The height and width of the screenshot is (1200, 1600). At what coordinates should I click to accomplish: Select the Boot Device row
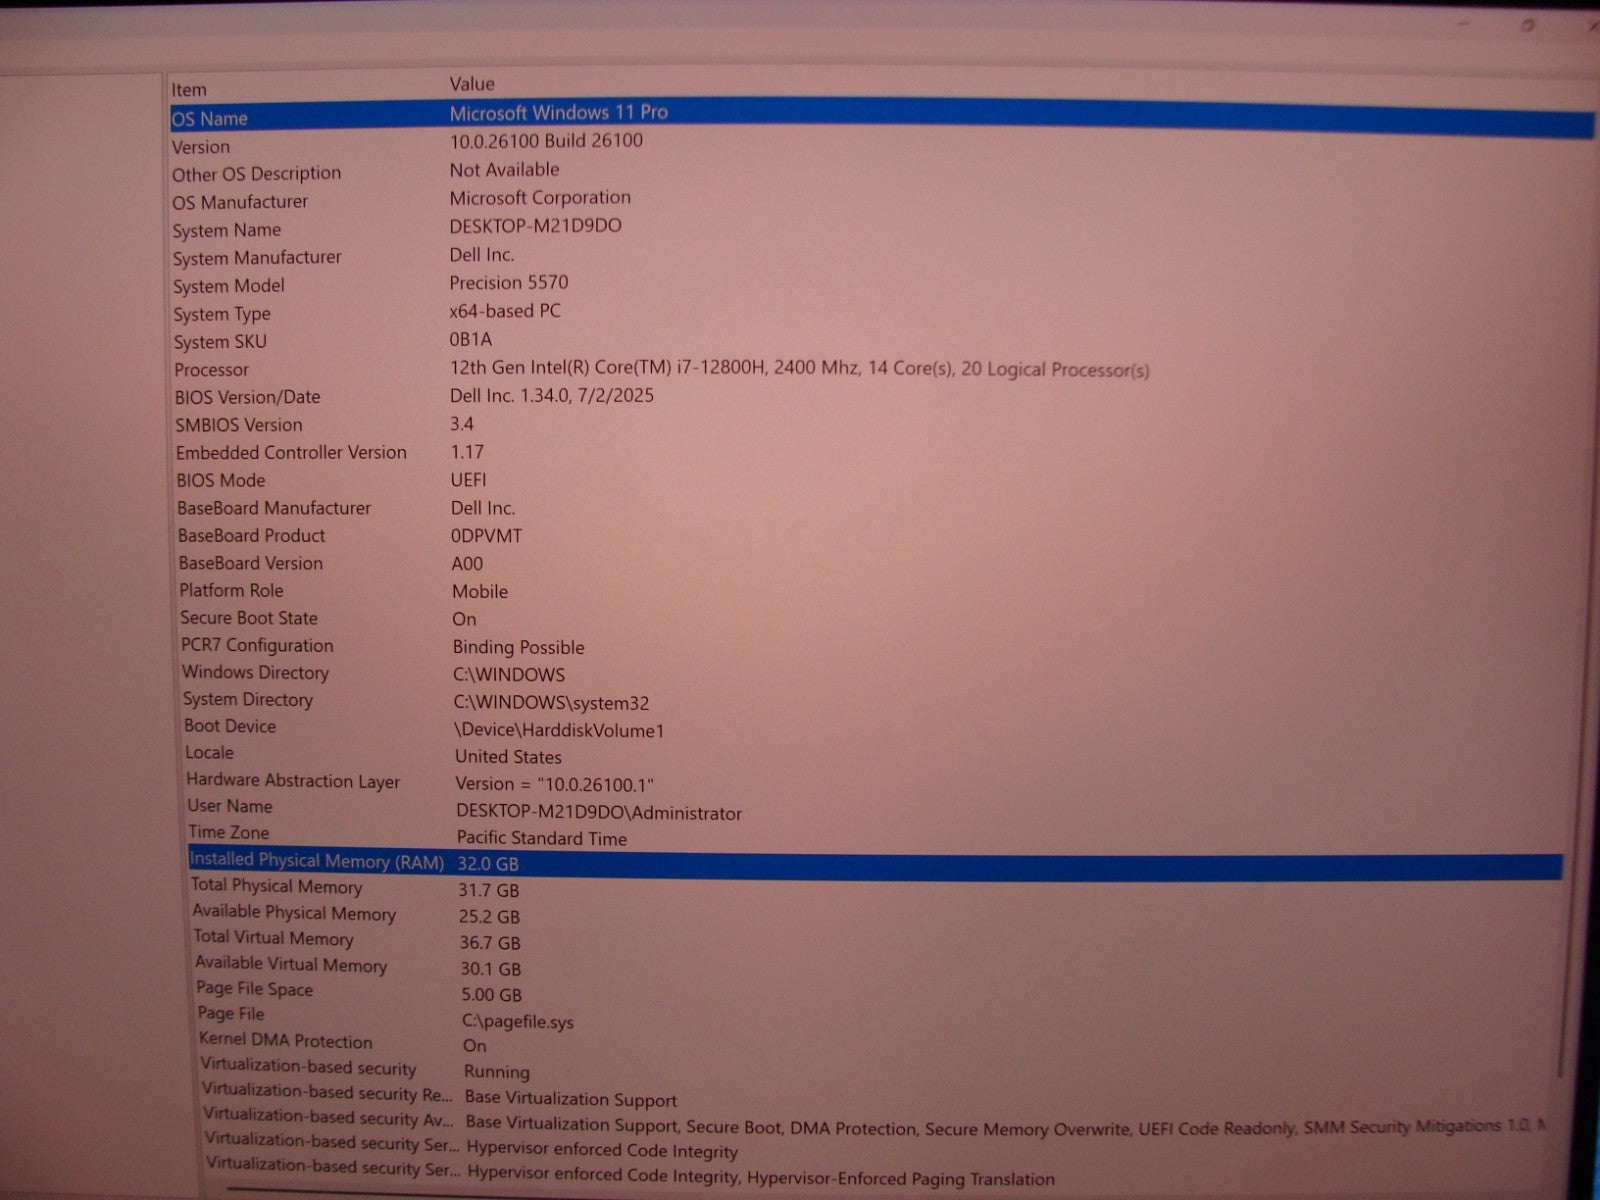click(230, 727)
